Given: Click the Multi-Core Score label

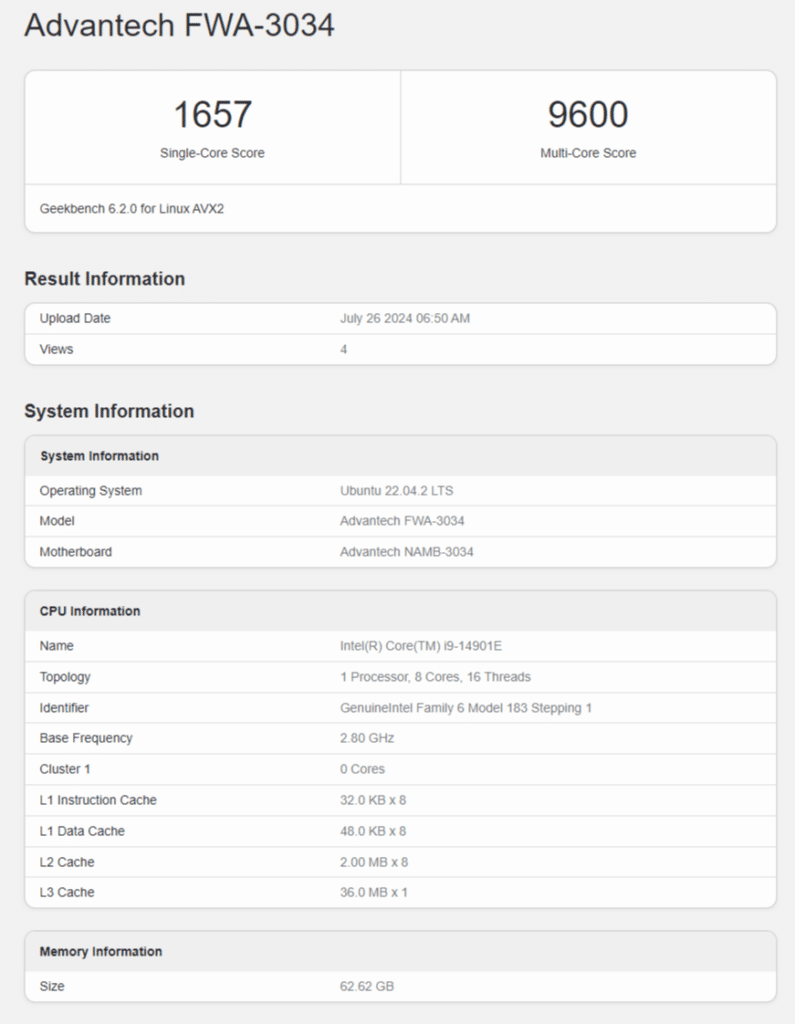Looking at the screenshot, I should [x=588, y=153].
